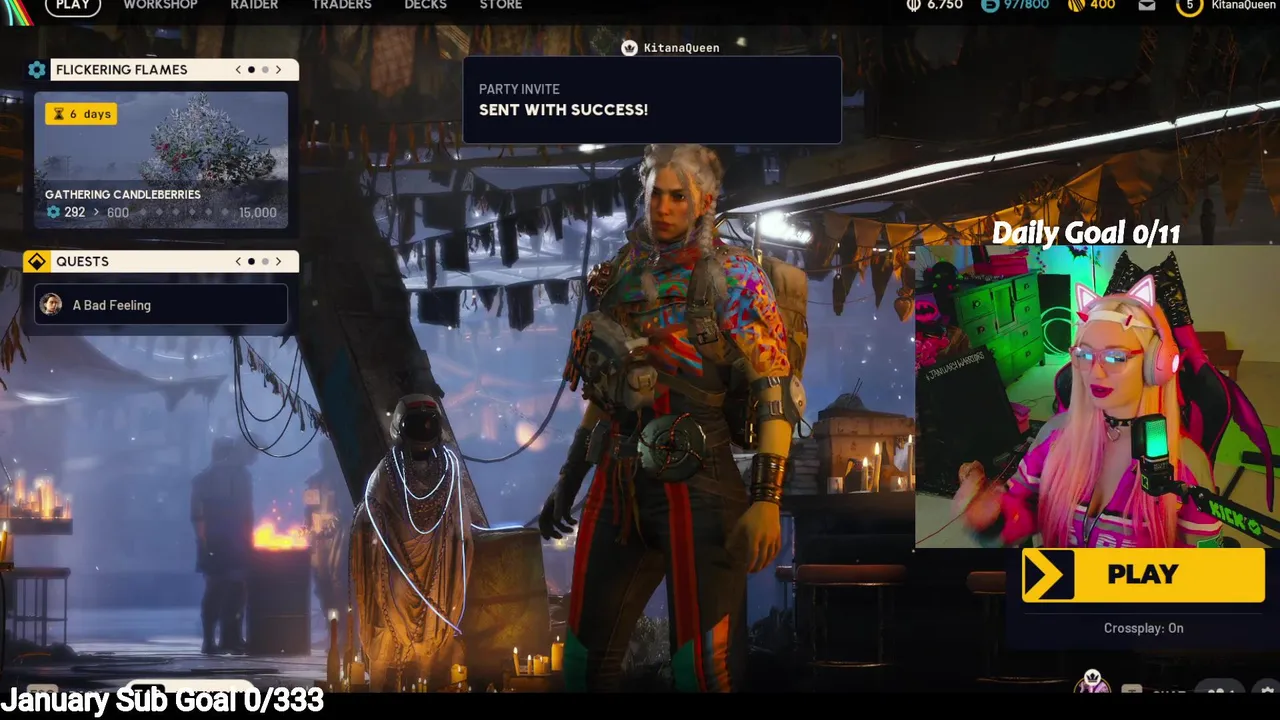Open the A Bad Feeling quest
Image resolution: width=1280 pixels, height=720 pixels.
(x=161, y=305)
